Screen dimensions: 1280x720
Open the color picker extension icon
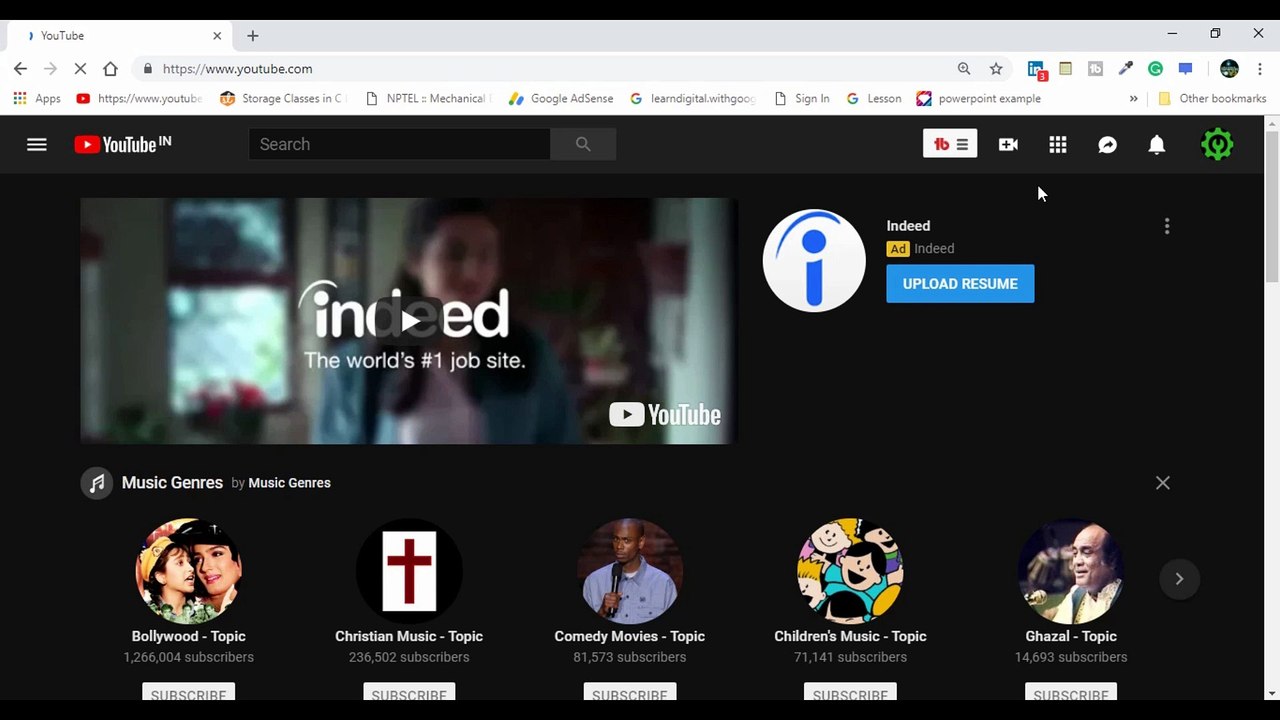coord(1126,69)
